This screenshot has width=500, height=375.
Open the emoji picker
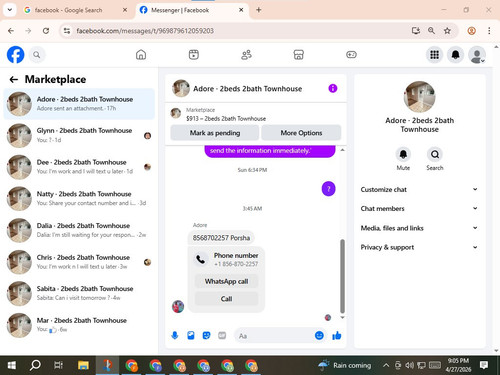pos(319,335)
